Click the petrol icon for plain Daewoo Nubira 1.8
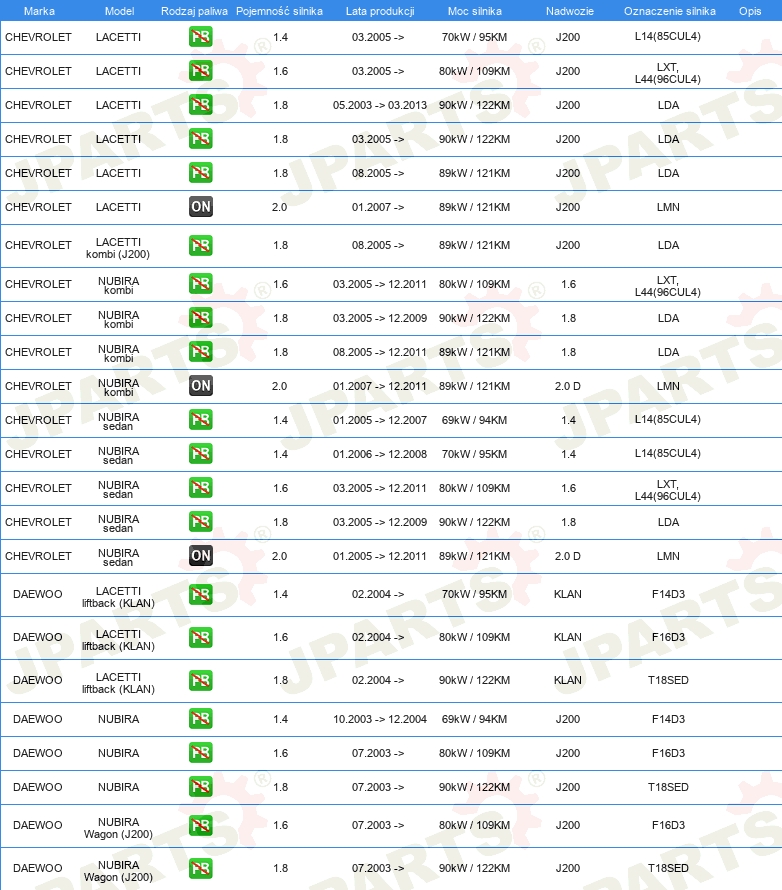Screen dimensions: 782x890 click(201, 787)
